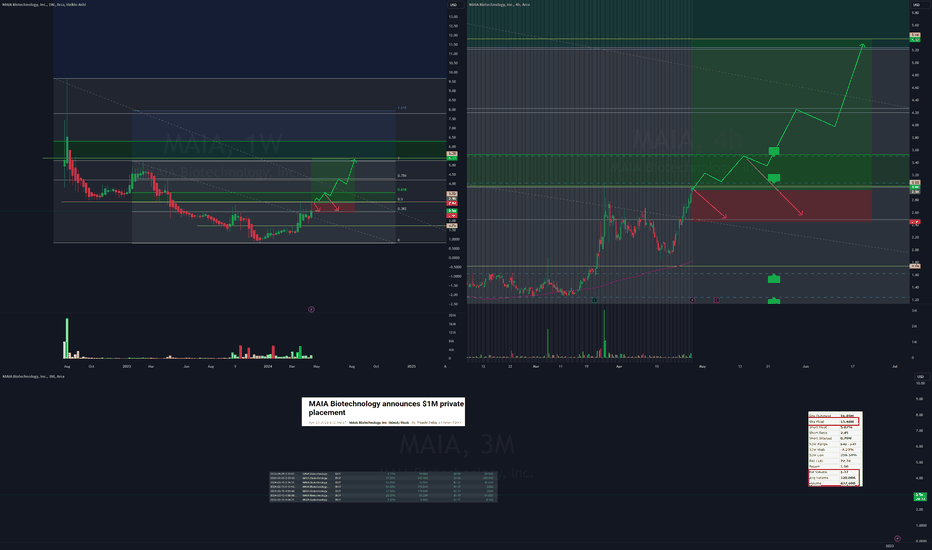Click the red stop price label on 4h price axis
This screenshot has height=550, width=932.
click(915, 222)
